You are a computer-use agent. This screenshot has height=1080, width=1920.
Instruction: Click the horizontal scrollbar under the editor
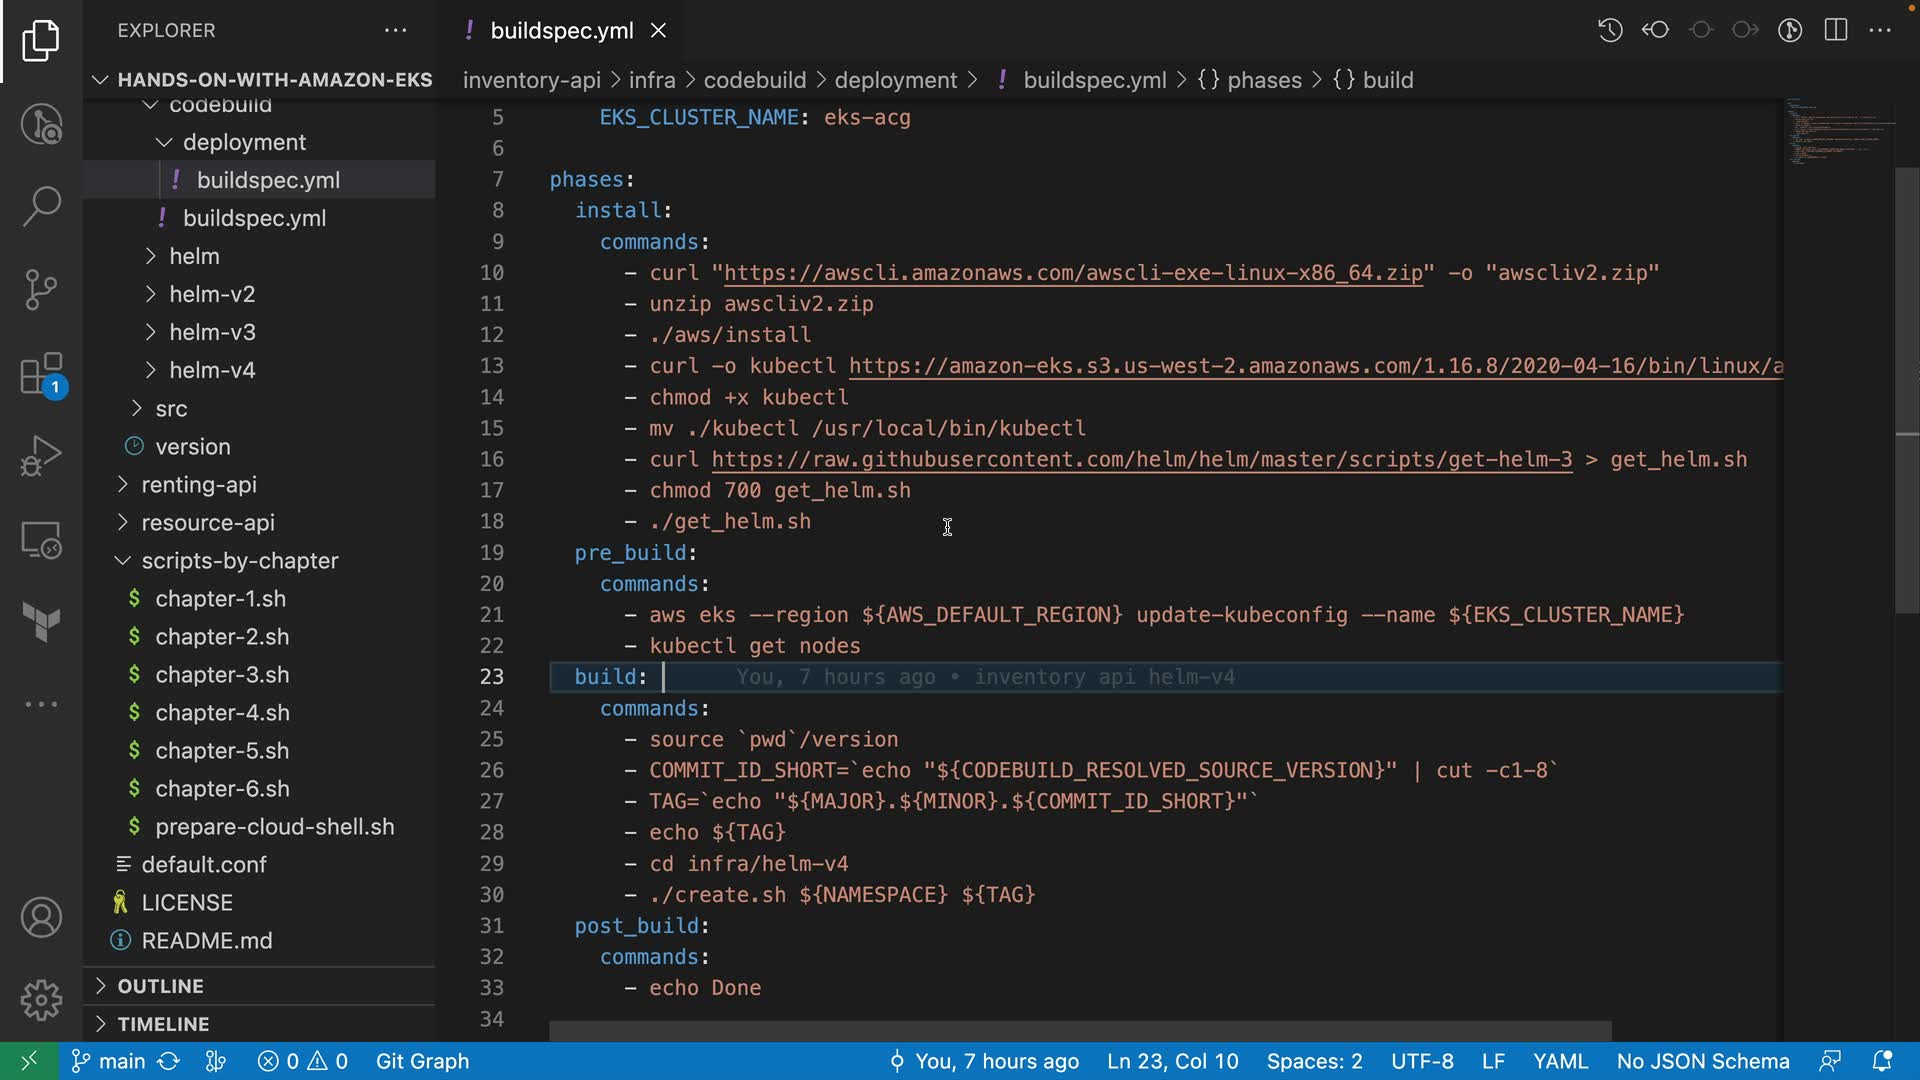coord(1080,1030)
